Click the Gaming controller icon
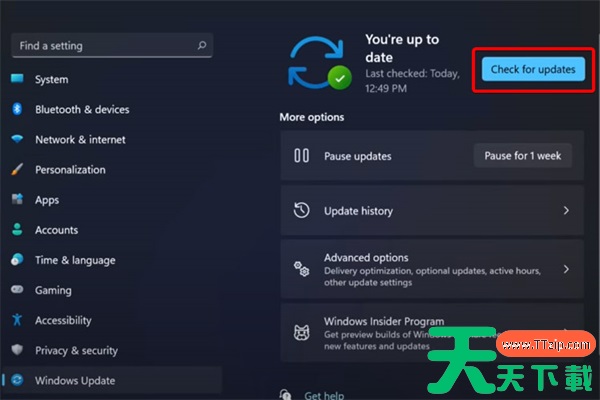This screenshot has width=600, height=400. tap(17, 289)
